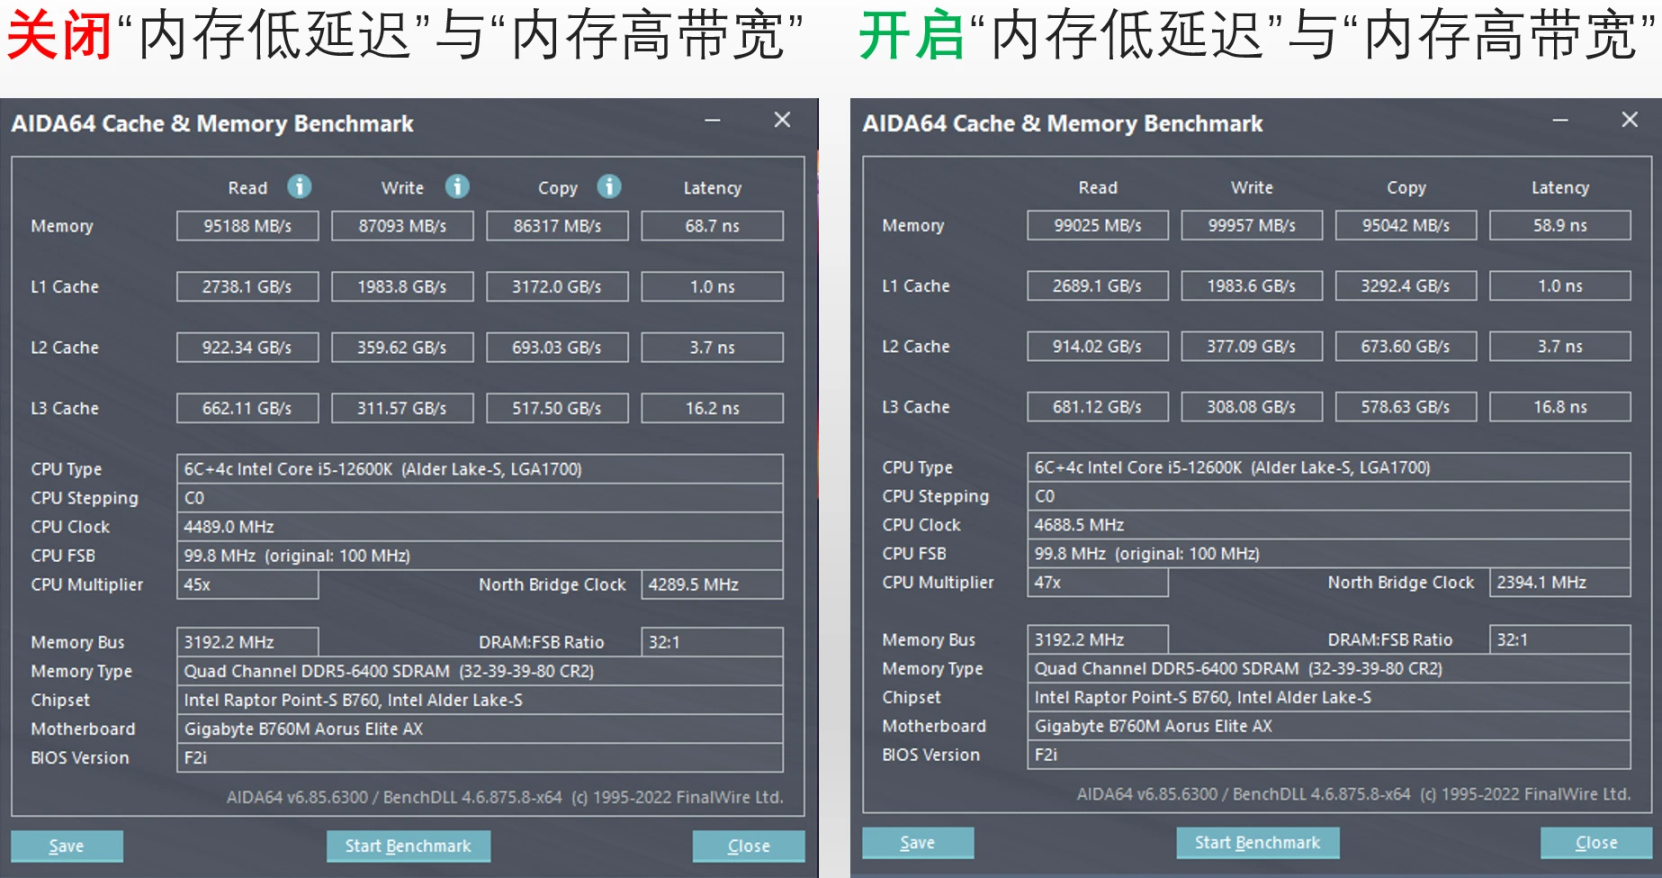This screenshot has width=1662, height=878.
Task: Click CPU Multiplier field showing 47x
Action: click(x=1098, y=582)
